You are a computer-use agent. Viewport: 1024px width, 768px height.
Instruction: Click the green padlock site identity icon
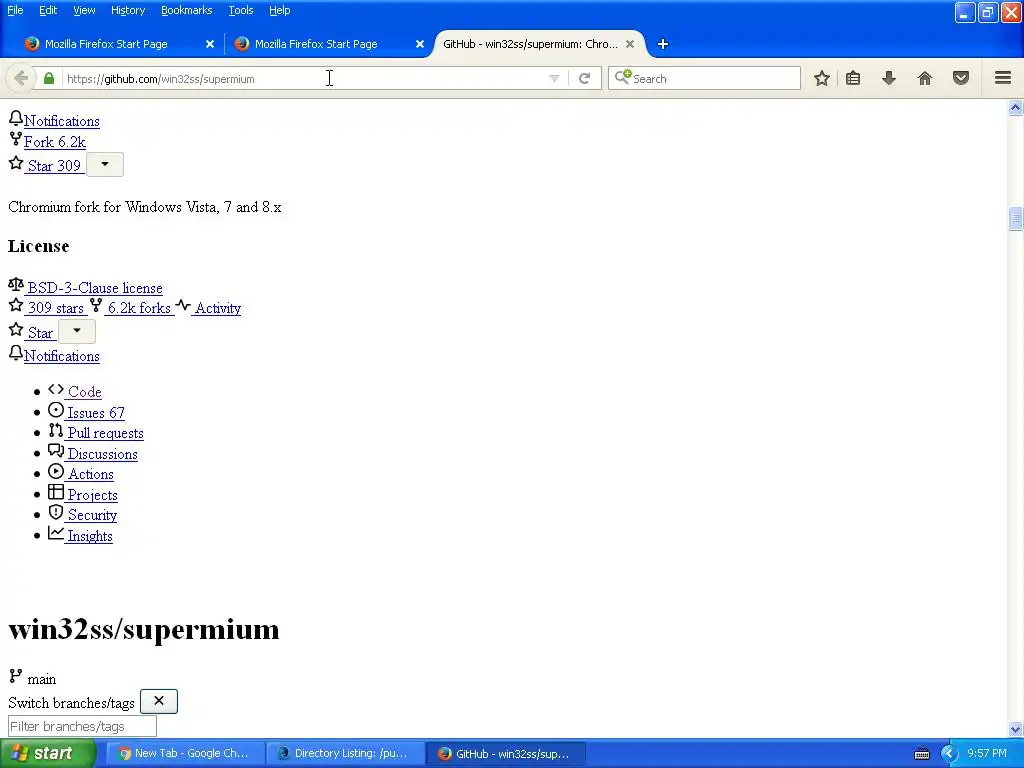point(49,78)
